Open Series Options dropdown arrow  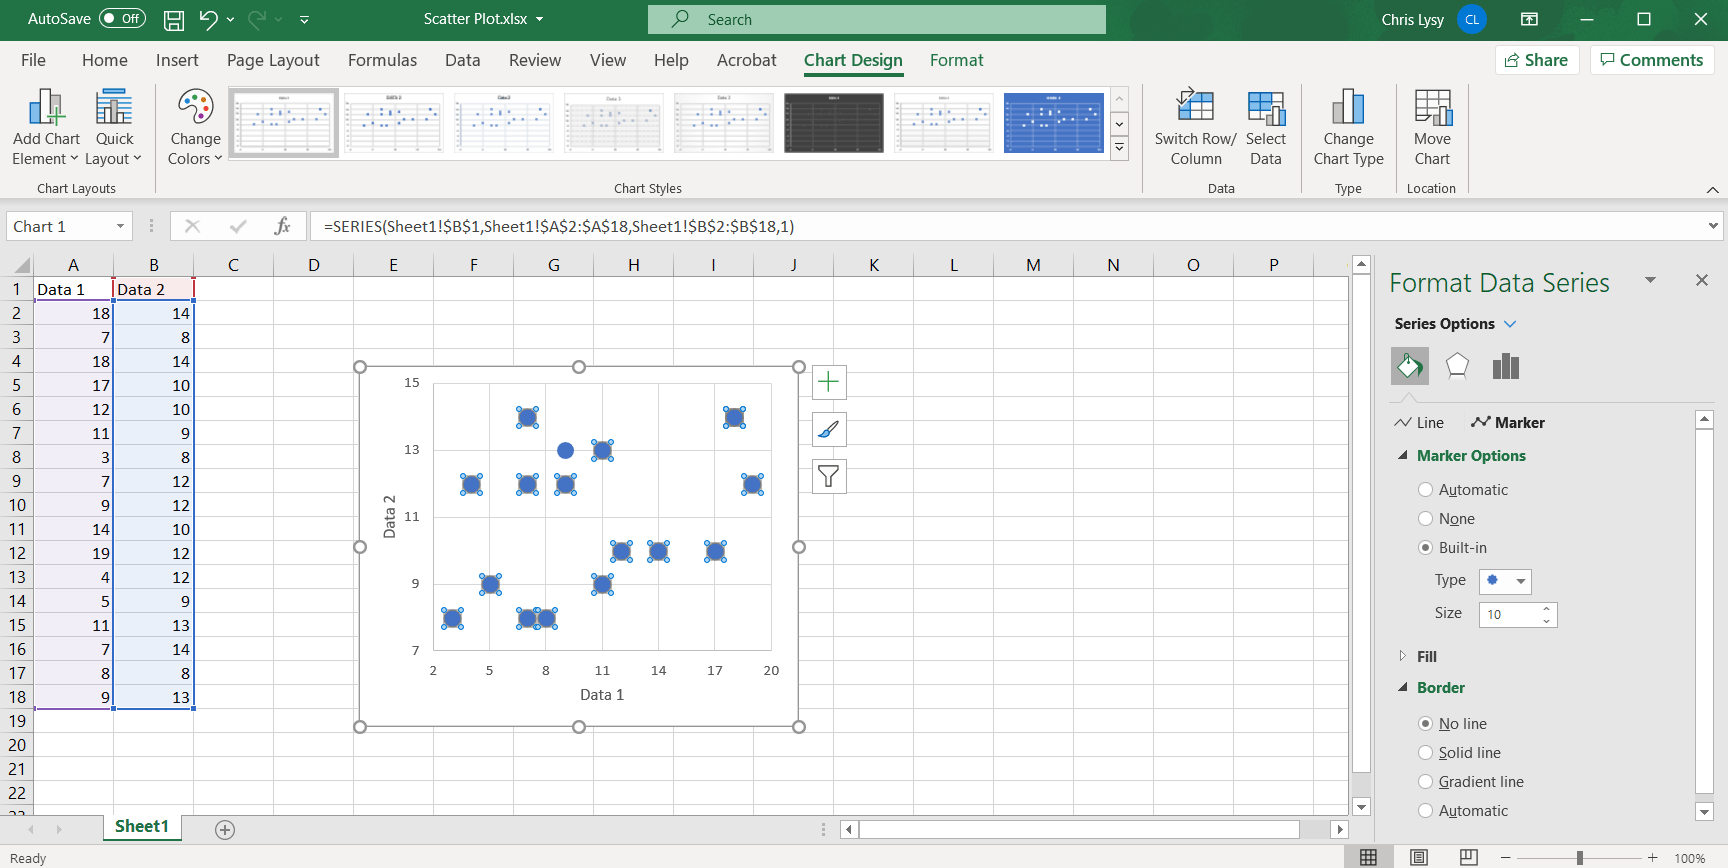click(x=1510, y=324)
